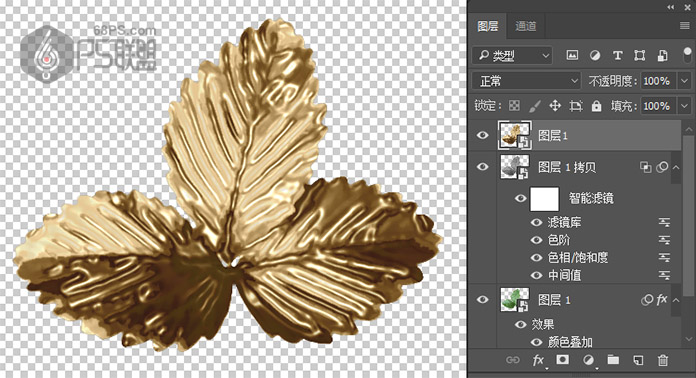Screen dimensions: 696x378
Task: Toggle the layer filtering on/off switch
Action: point(687,55)
